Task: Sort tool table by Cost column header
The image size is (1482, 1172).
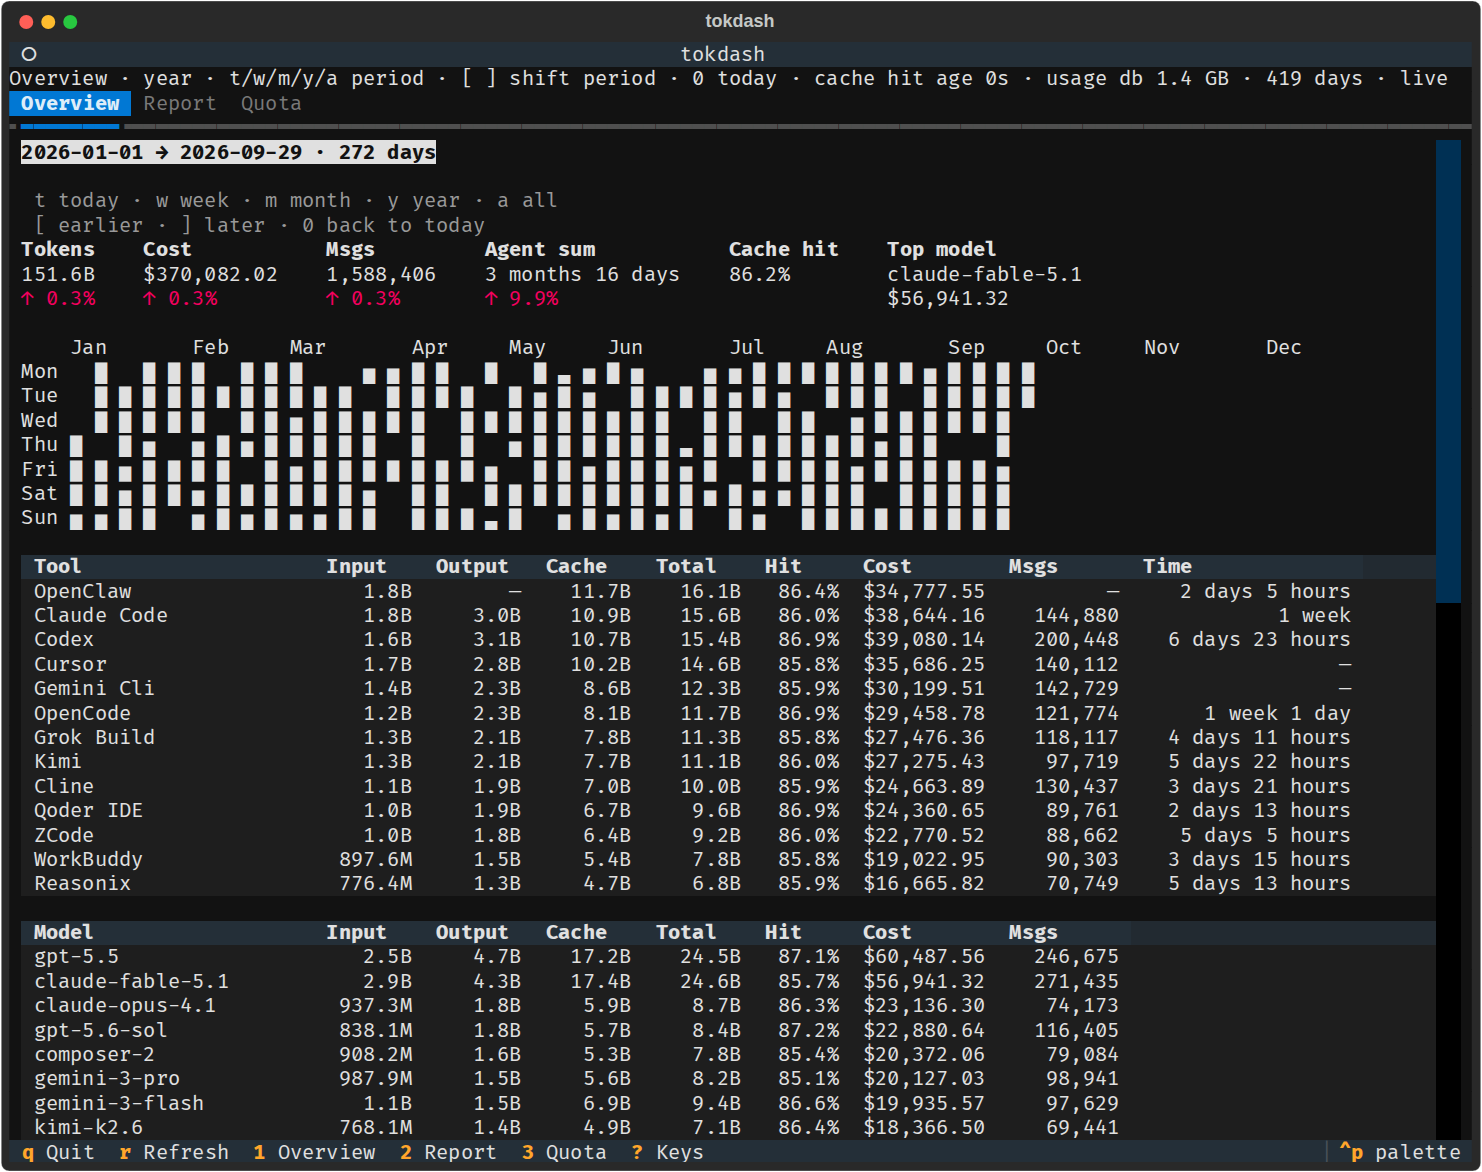Action: [887, 566]
